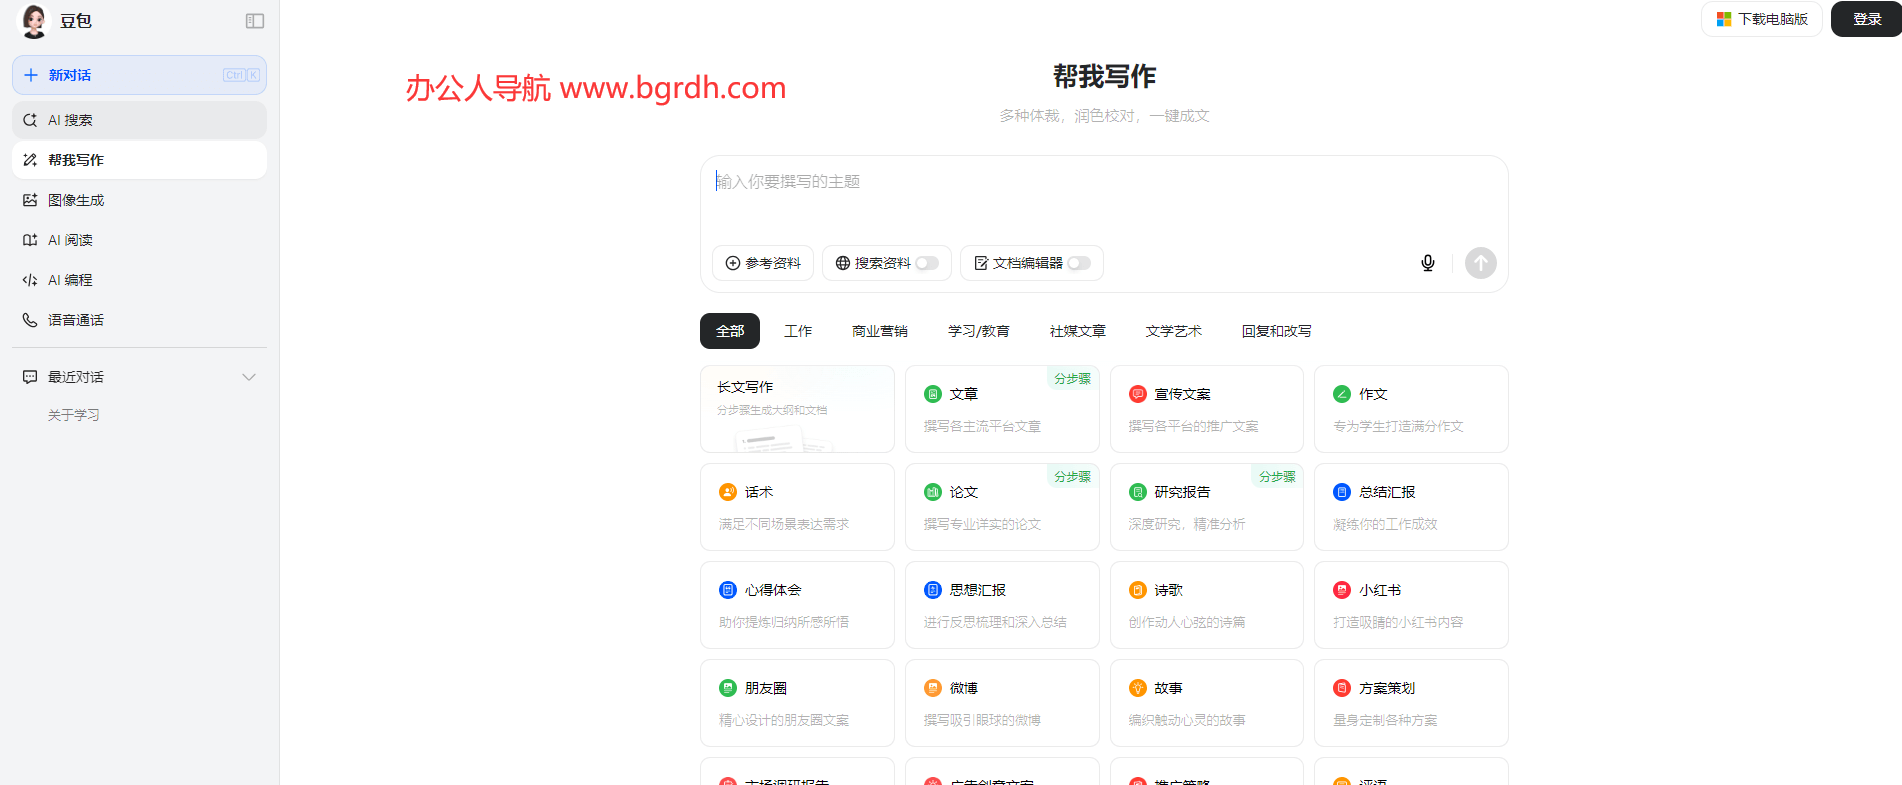Viewport: 1902px width, 785px height.
Task: Click the 凝练你的工作成效 description
Action: point(1385,524)
